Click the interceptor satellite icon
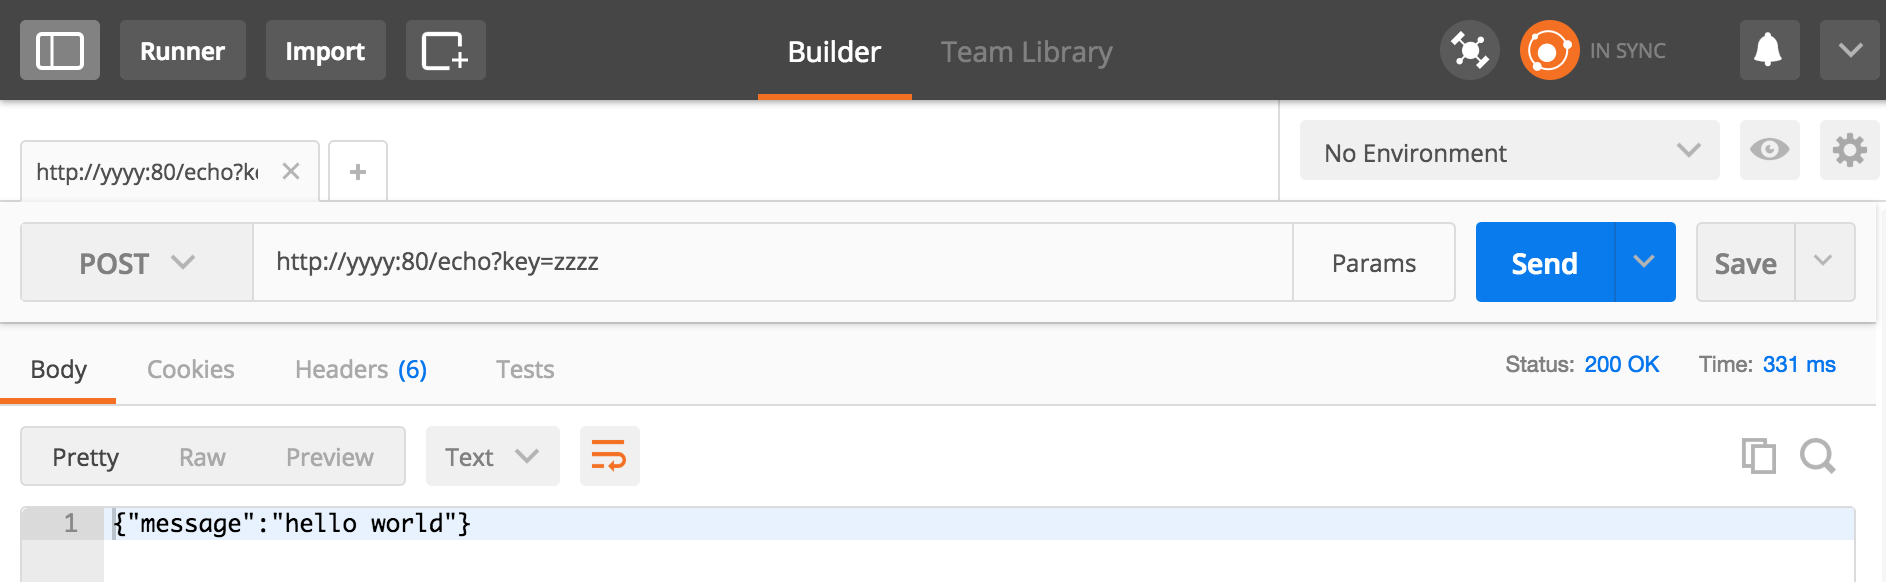Screen dimensions: 1886x582 pos(1470,50)
